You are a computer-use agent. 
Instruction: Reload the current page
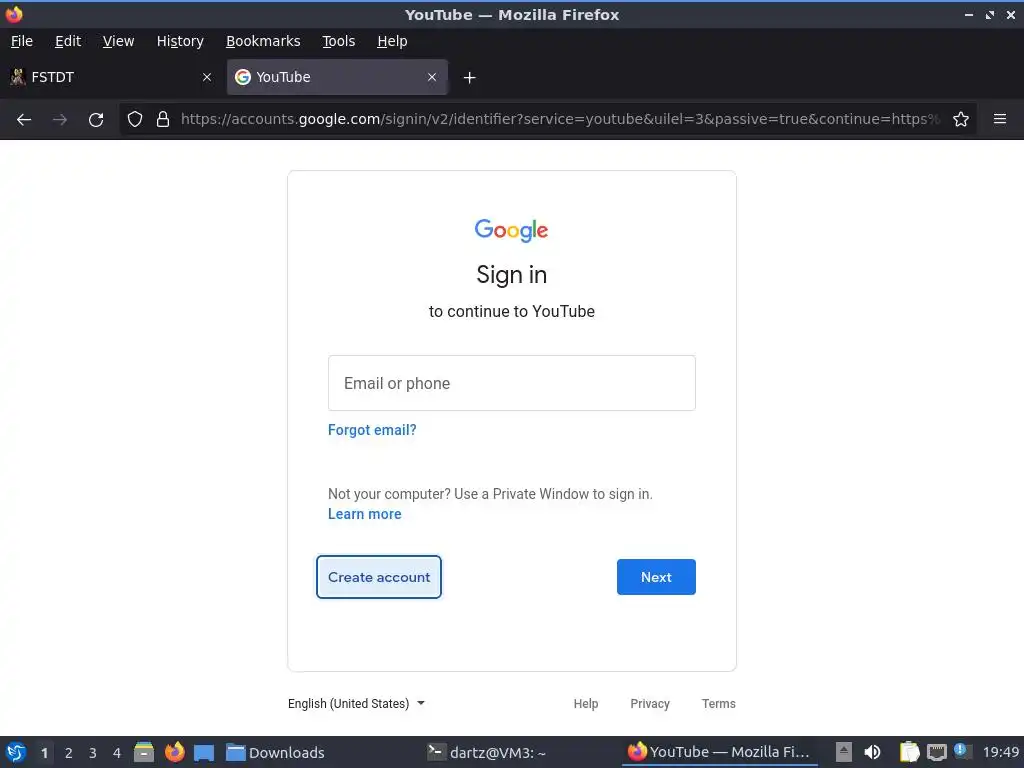pos(96,120)
